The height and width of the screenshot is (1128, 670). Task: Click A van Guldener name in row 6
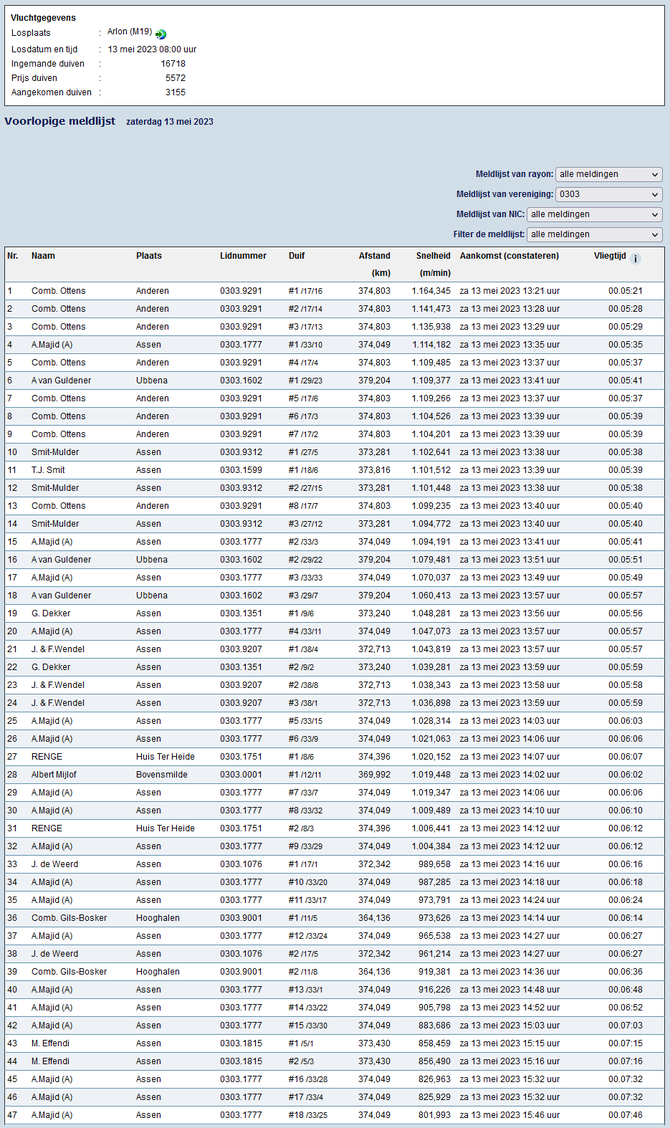pyautogui.click(x=61, y=381)
